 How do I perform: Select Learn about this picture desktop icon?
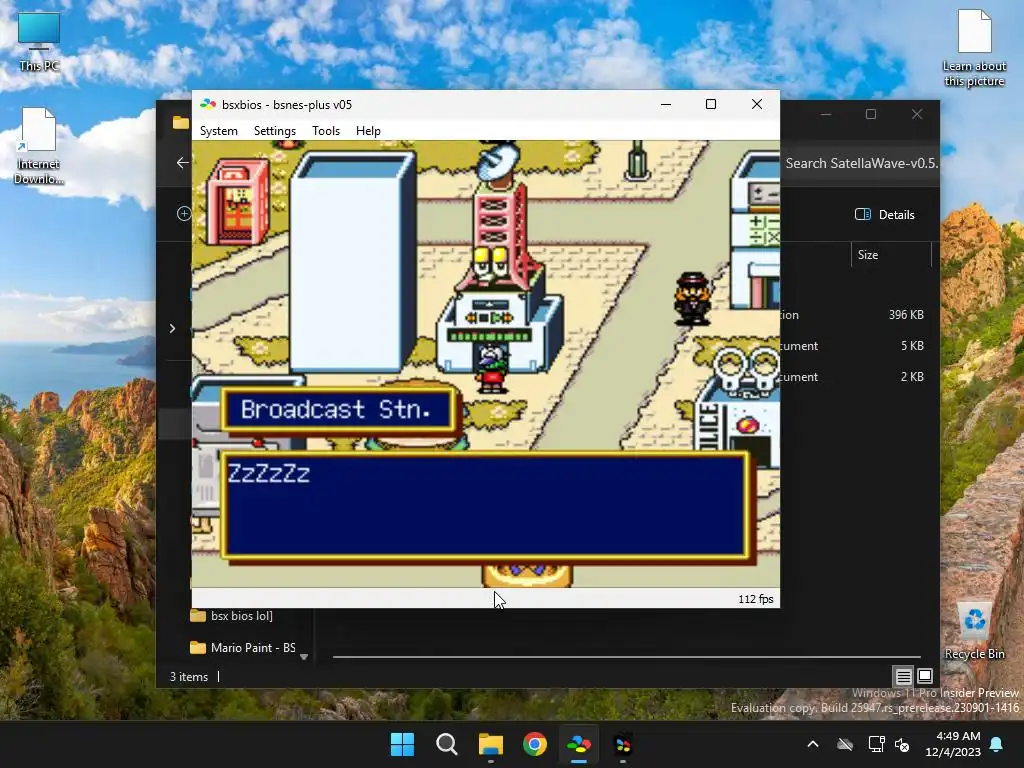(x=974, y=48)
